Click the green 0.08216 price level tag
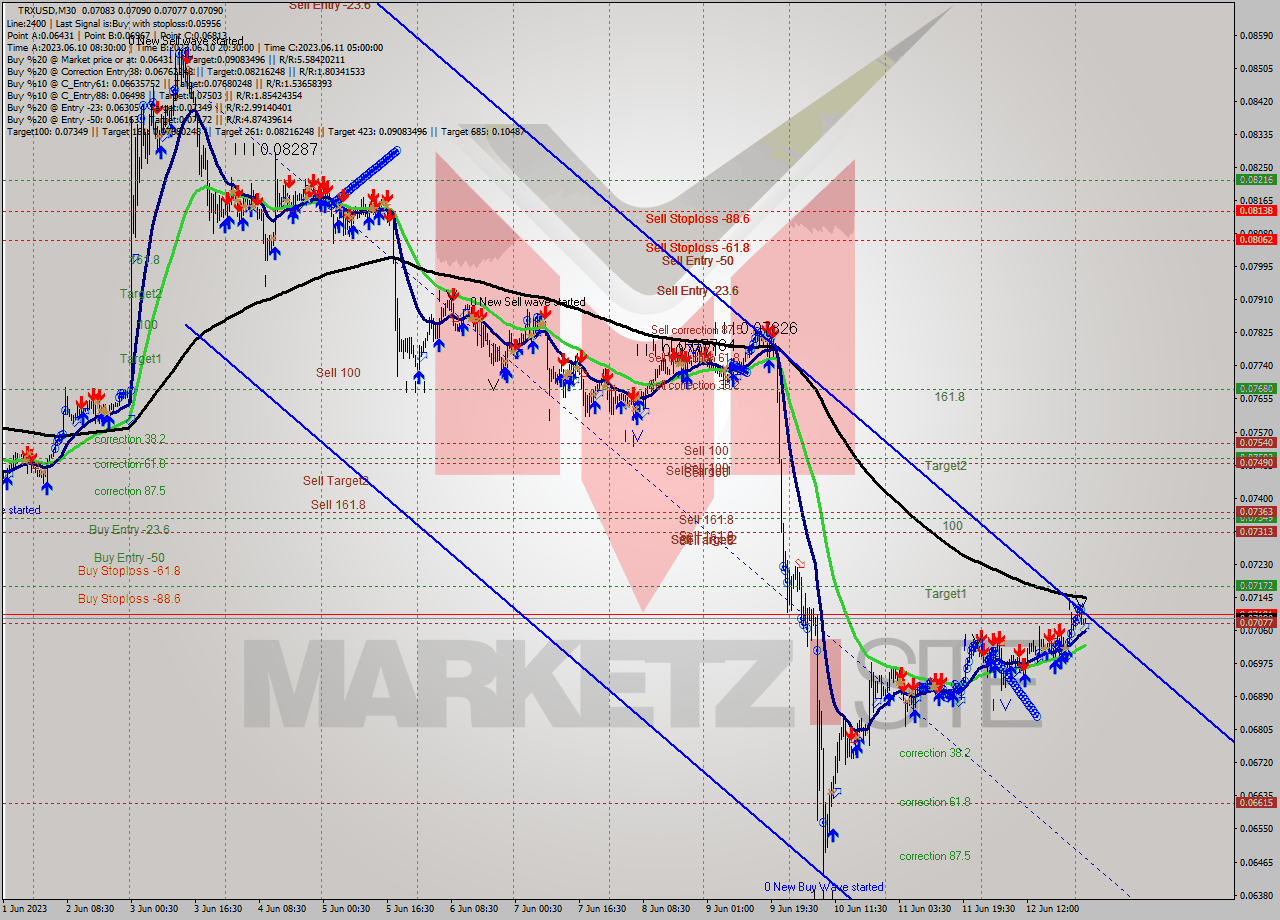The height and width of the screenshot is (920, 1280). (1256, 180)
